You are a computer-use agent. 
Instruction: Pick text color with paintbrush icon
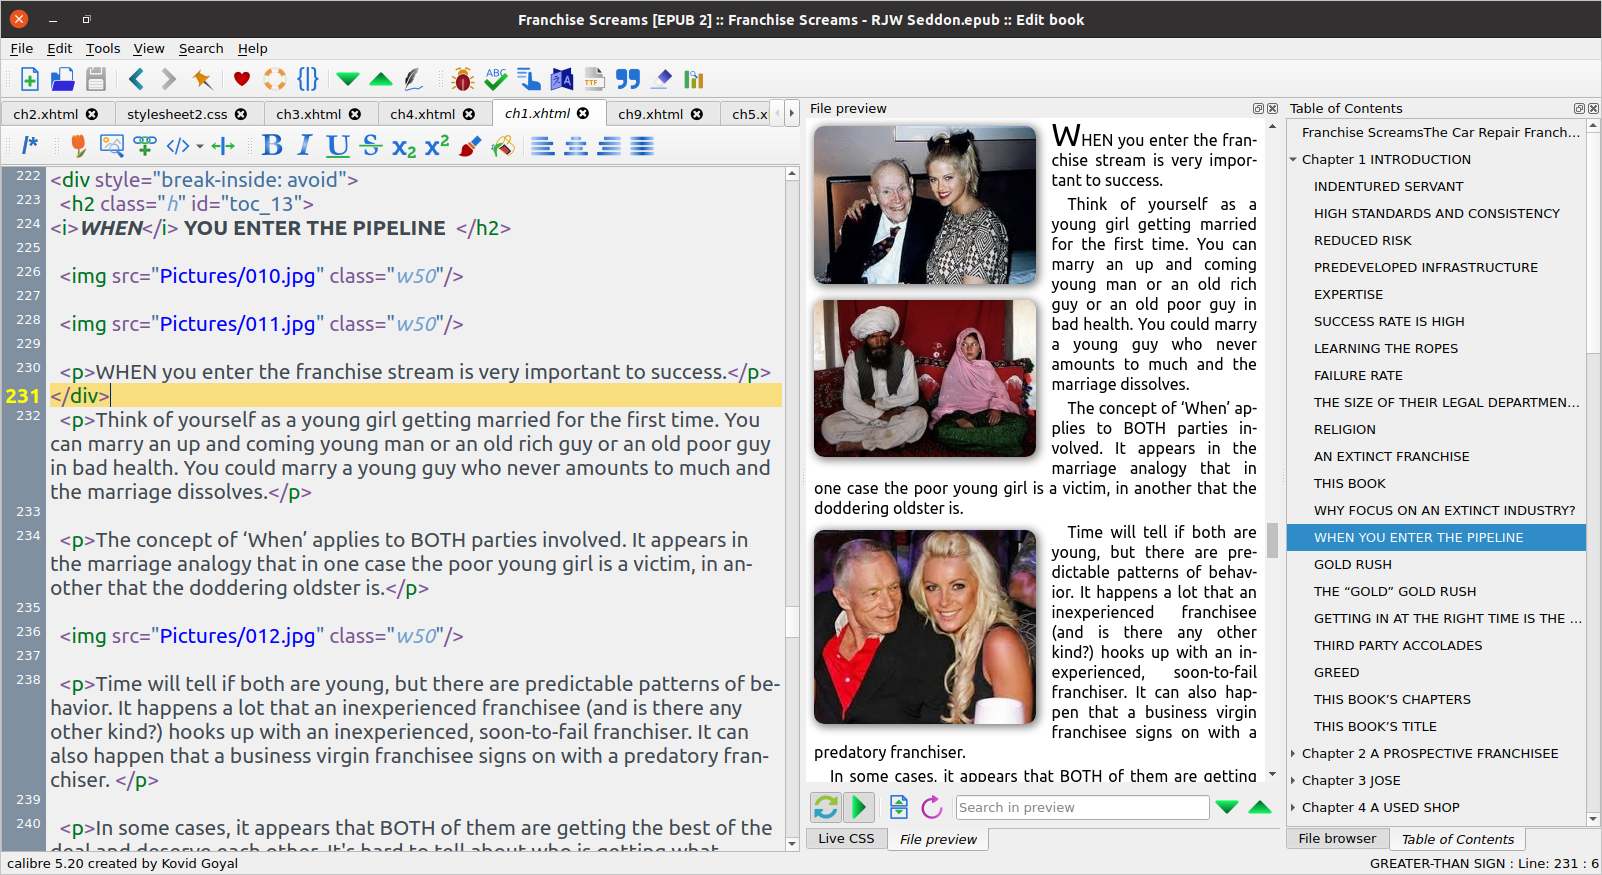[469, 146]
